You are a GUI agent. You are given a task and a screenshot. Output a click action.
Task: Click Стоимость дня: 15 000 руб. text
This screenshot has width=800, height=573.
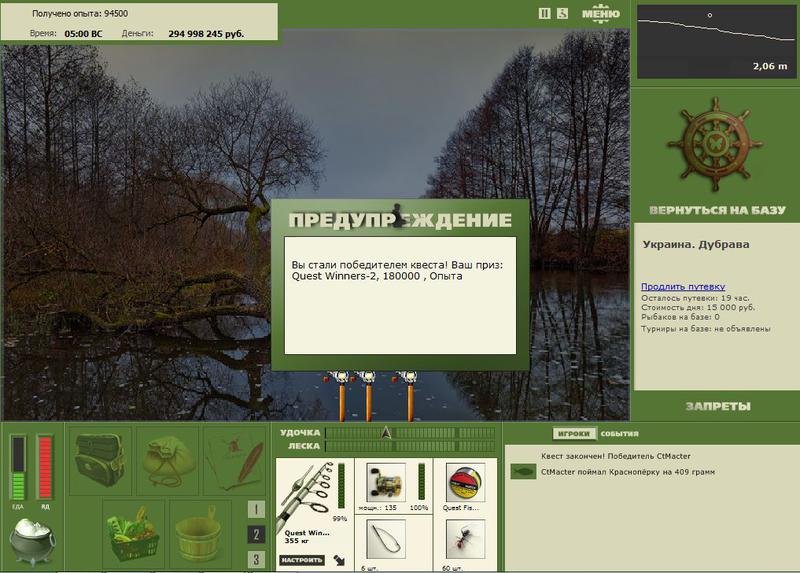pos(697,308)
